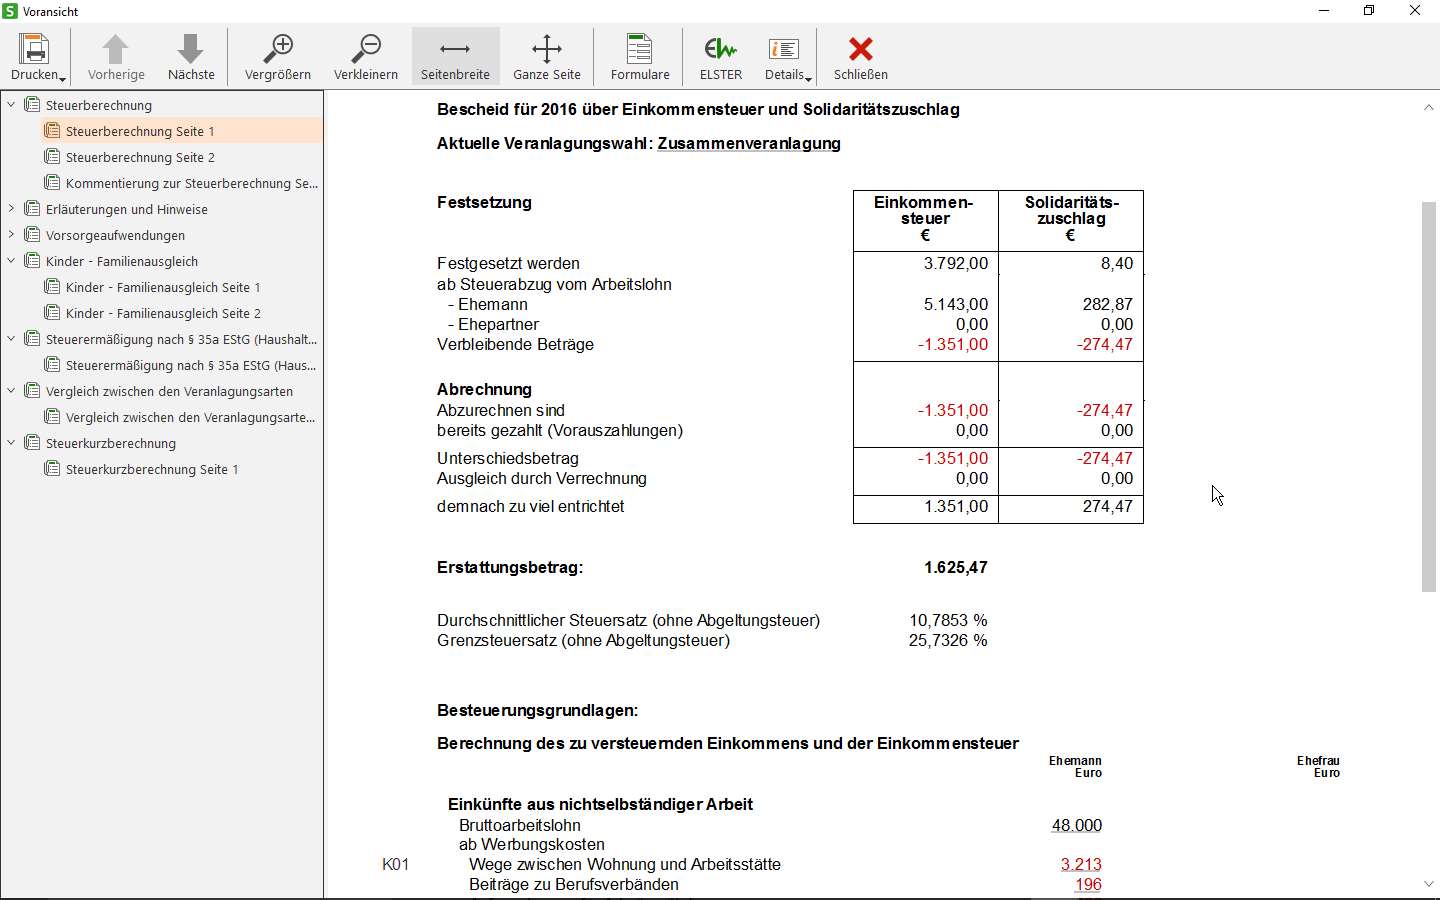Select Steuerkurzberechnung Seite 1 page
Screen dimensions: 1440x900
[x=151, y=468]
